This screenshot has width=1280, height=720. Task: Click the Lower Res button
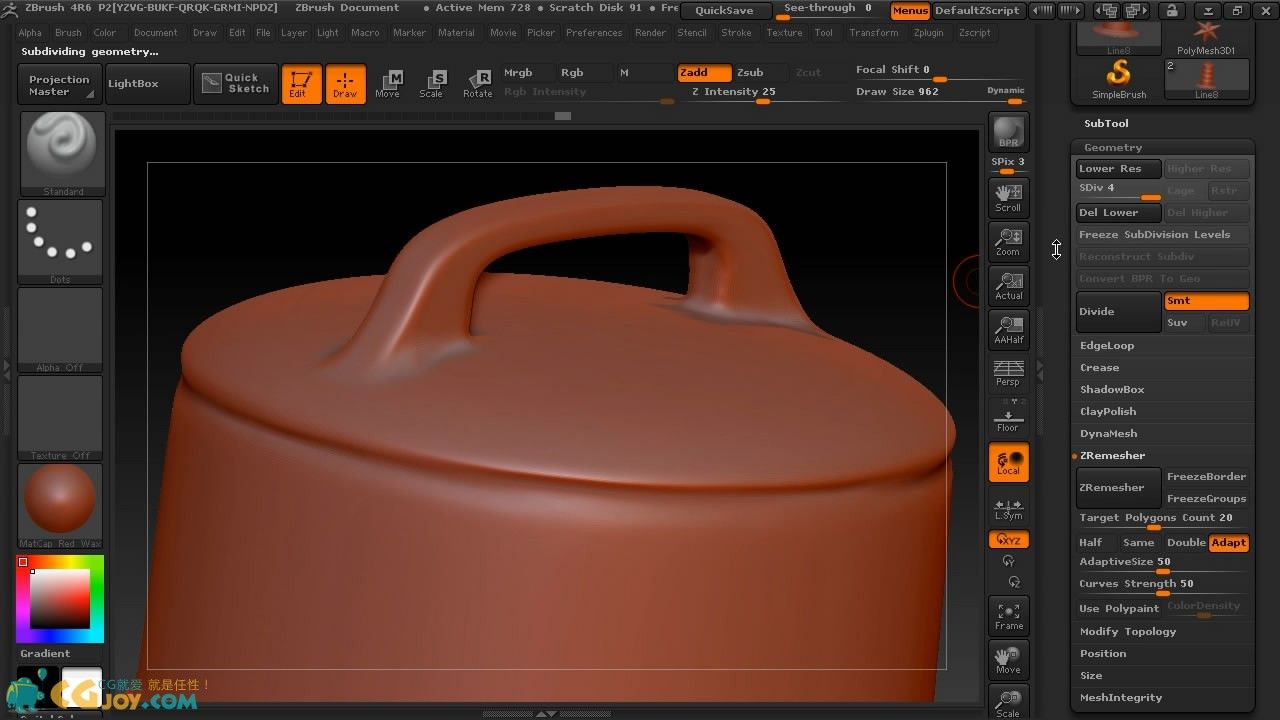pyautogui.click(x=1118, y=169)
